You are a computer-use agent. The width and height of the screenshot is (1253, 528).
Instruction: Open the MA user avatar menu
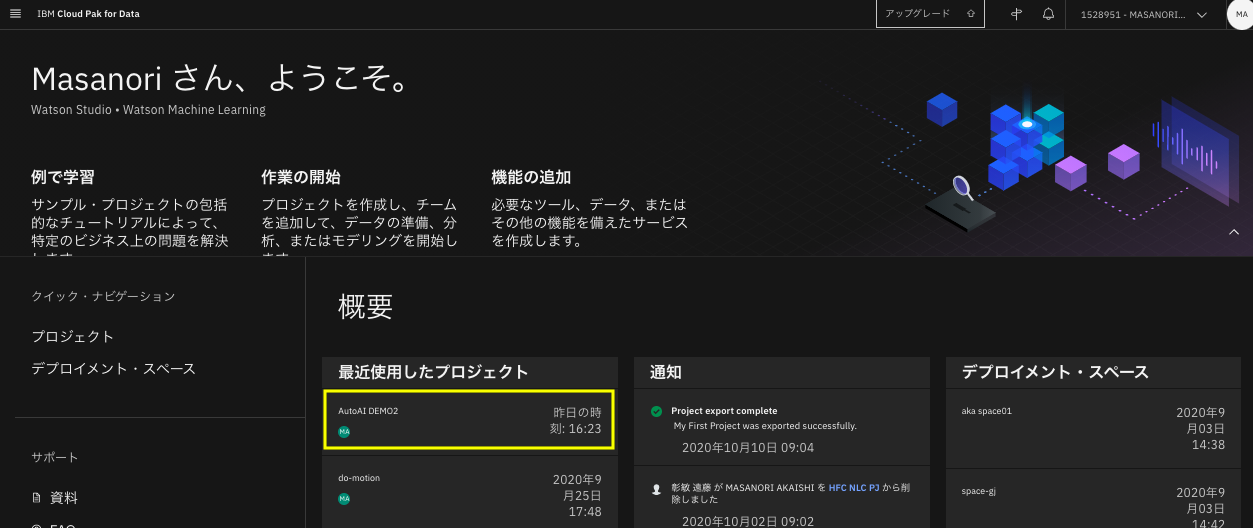pyautogui.click(x=1241, y=14)
